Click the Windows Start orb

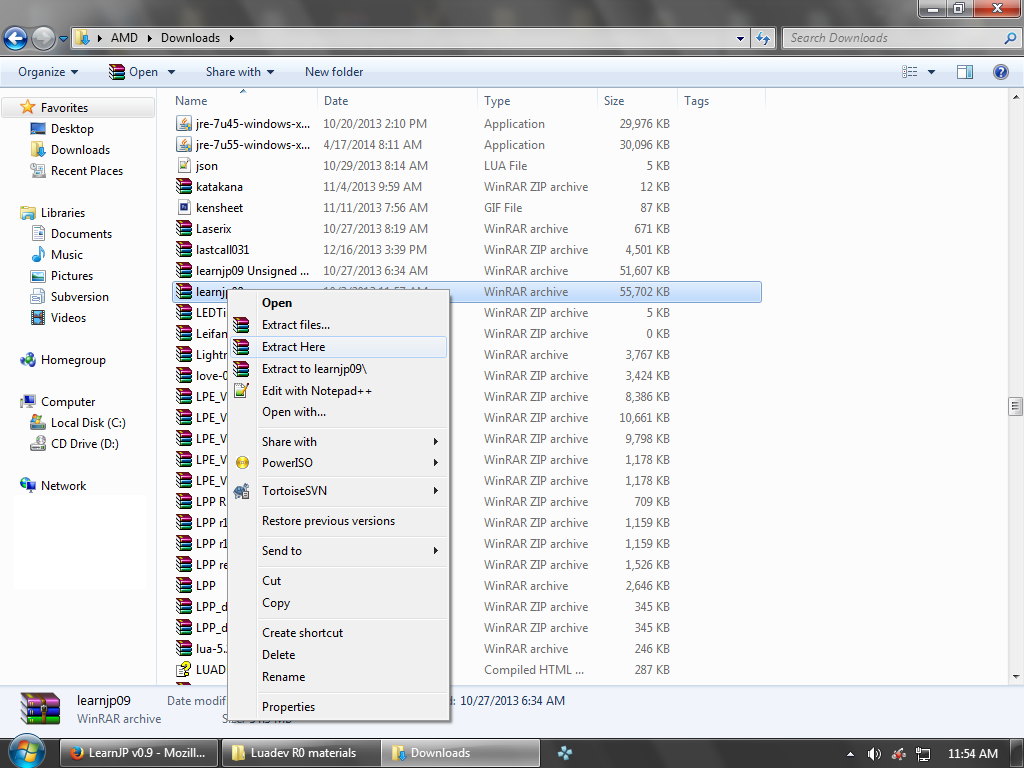pyautogui.click(x=27, y=752)
